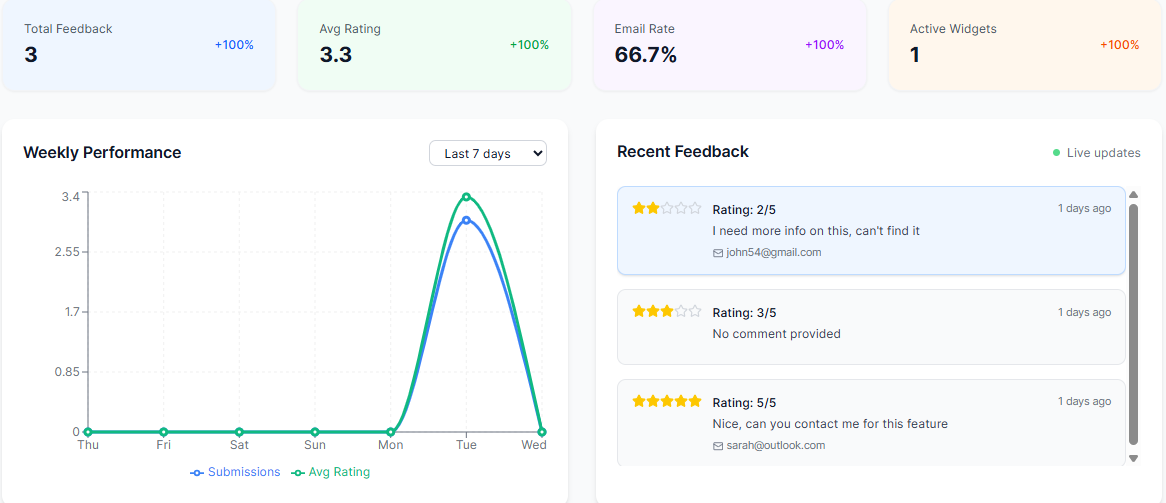Click the envelope icon beside john54@gmail.com
Screen dimensions: 1166x503
pyautogui.click(x=718, y=253)
